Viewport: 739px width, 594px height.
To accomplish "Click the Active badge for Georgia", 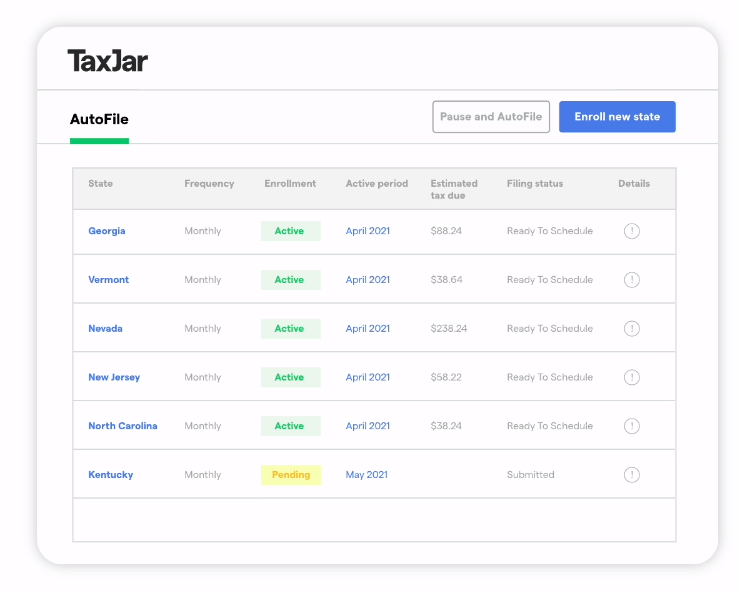I will tap(291, 231).
